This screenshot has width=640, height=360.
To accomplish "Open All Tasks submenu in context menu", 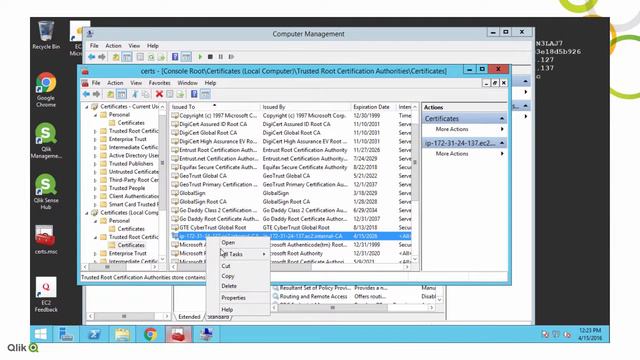I will [238, 254].
